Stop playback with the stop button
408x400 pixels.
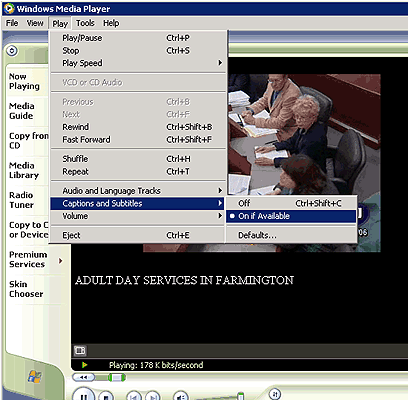coord(106,396)
